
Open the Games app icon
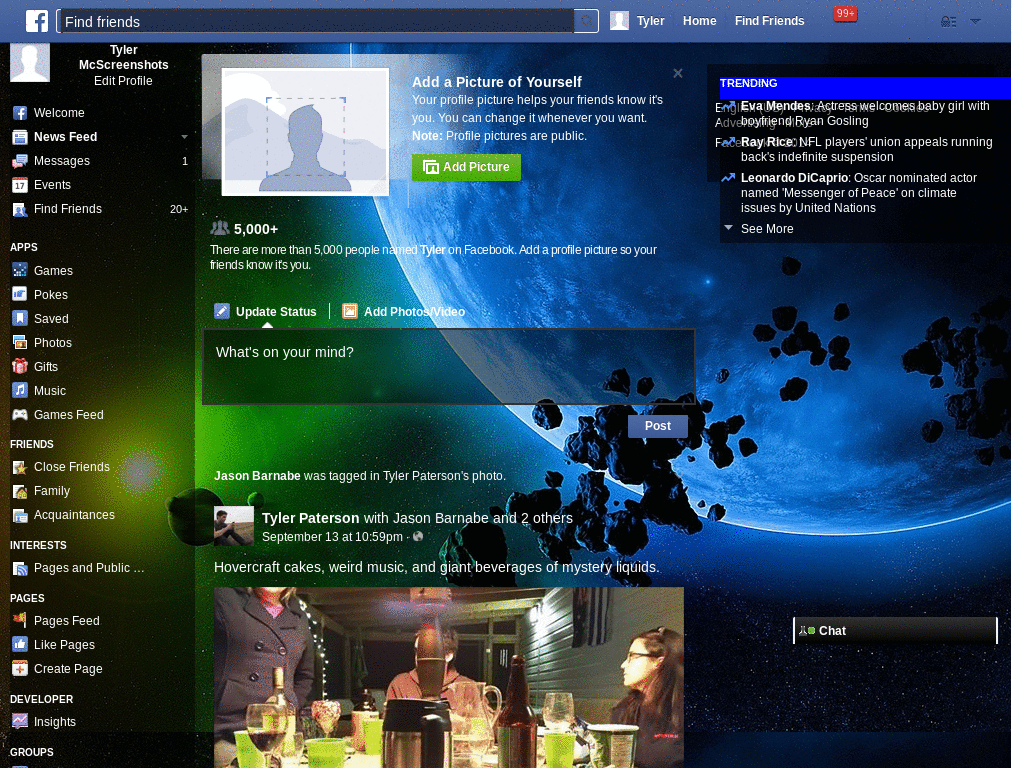[20, 270]
